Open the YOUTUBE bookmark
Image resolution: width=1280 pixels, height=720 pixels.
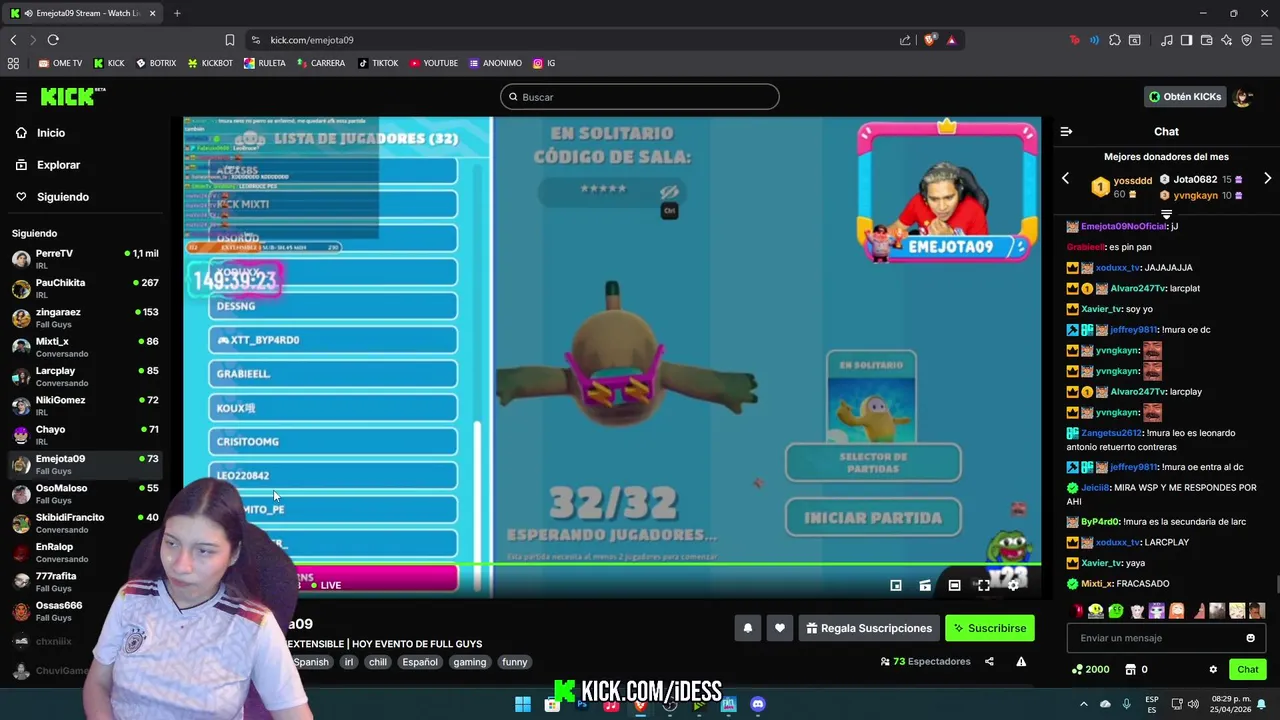point(433,63)
